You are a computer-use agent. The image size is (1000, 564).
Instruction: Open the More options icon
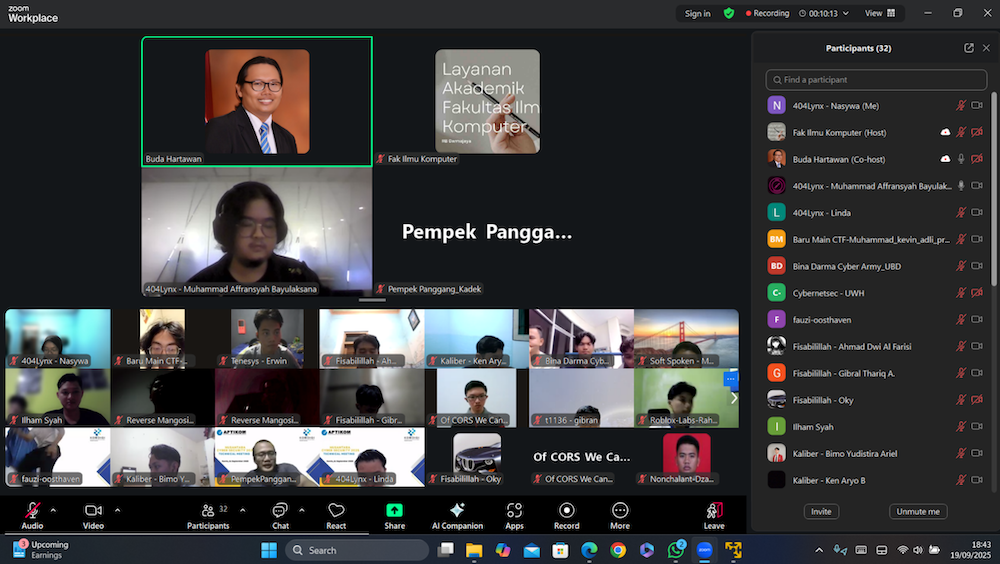click(620, 514)
